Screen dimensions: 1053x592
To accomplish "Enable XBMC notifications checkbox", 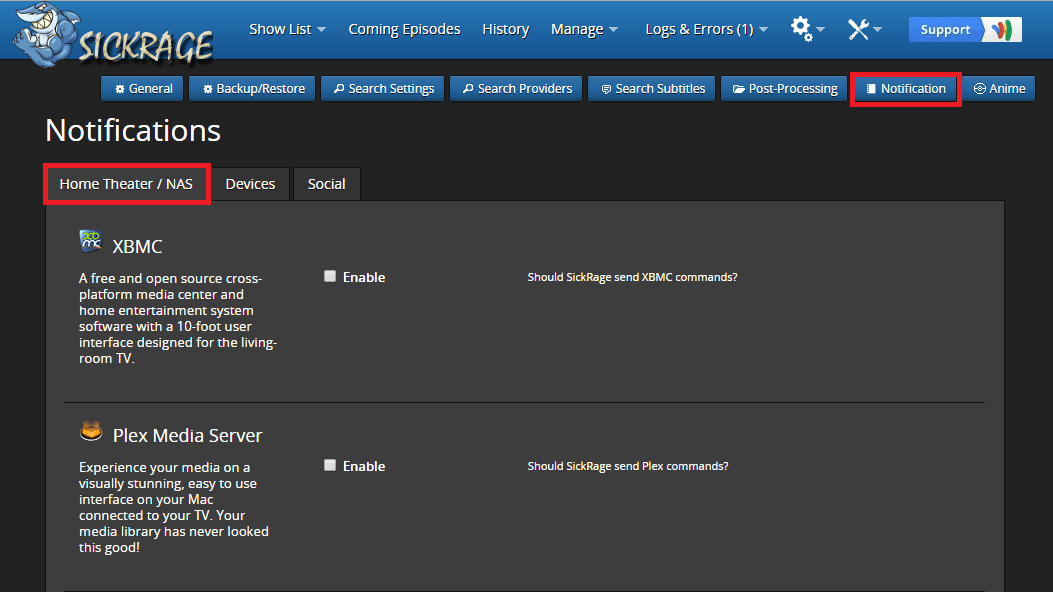I will click(330, 277).
